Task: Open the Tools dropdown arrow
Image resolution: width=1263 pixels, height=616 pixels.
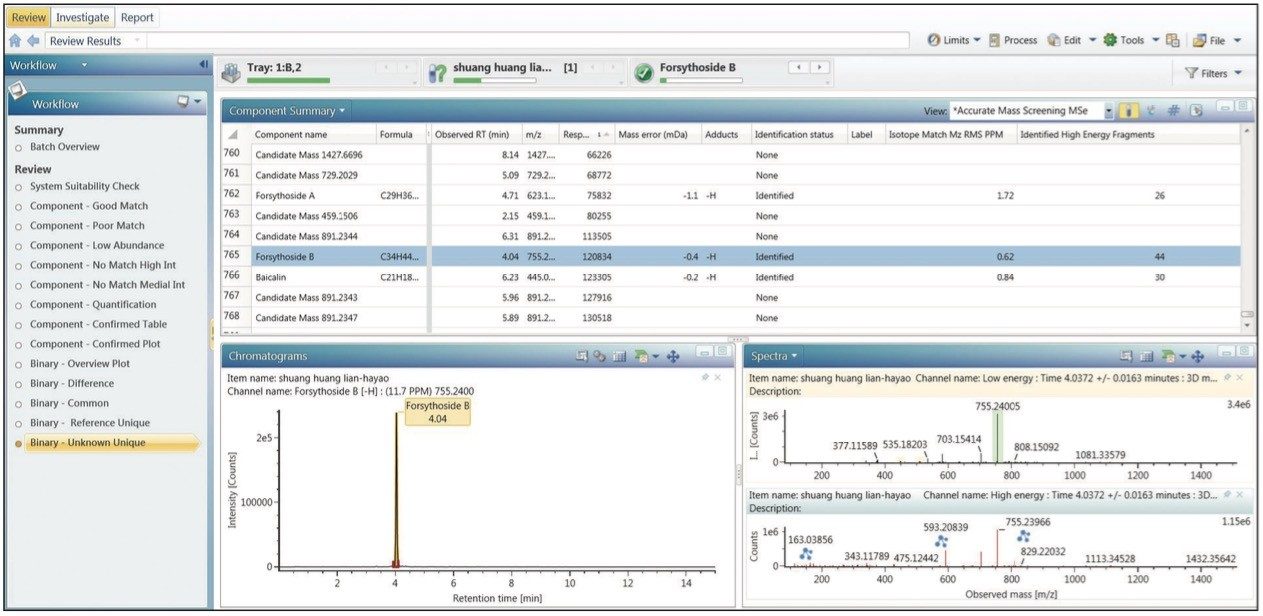Action: (1155, 40)
